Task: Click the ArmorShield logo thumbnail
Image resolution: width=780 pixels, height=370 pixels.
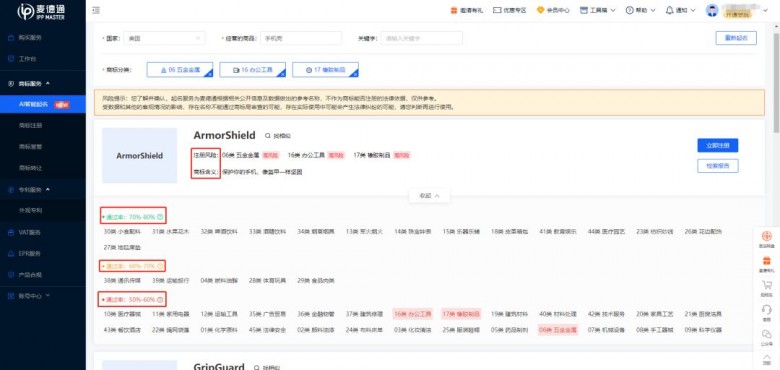Action: (139, 156)
